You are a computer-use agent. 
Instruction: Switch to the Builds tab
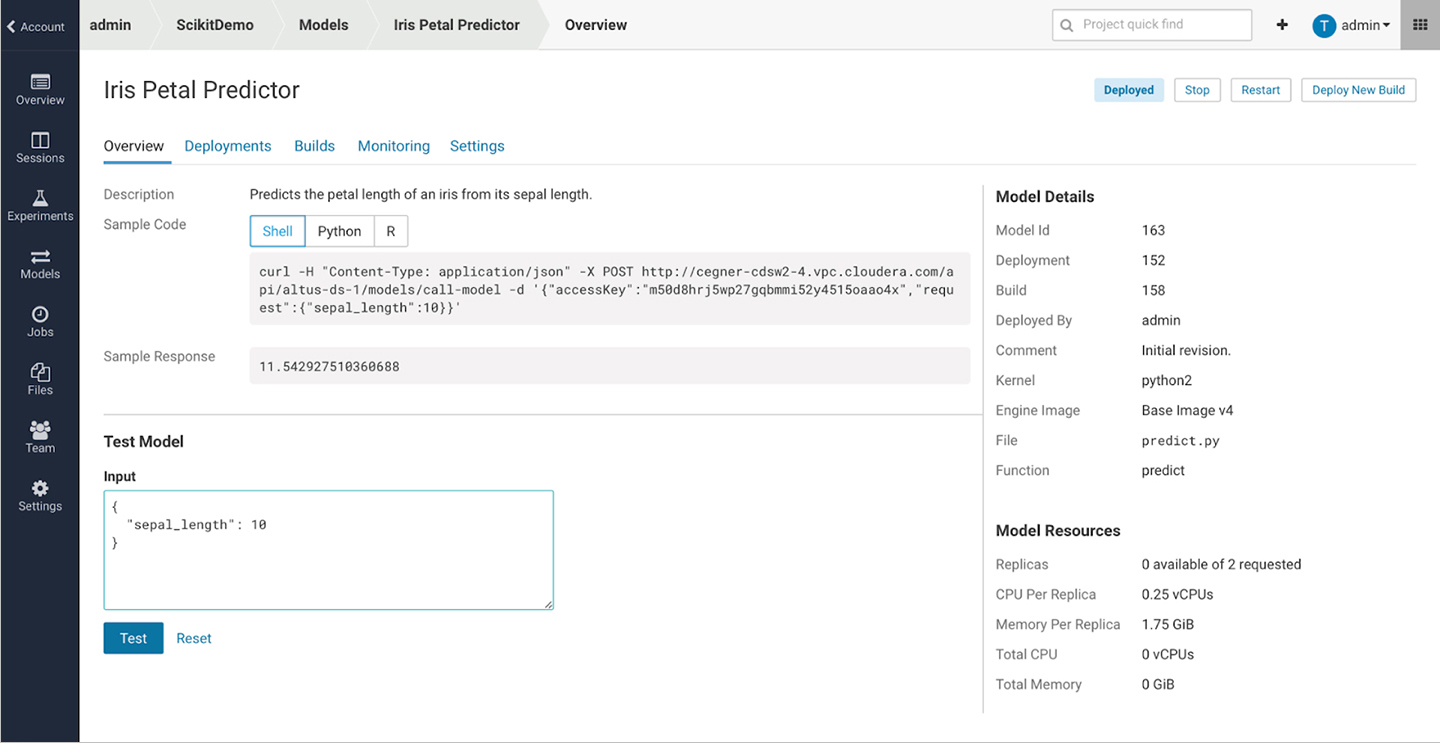coord(315,146)
